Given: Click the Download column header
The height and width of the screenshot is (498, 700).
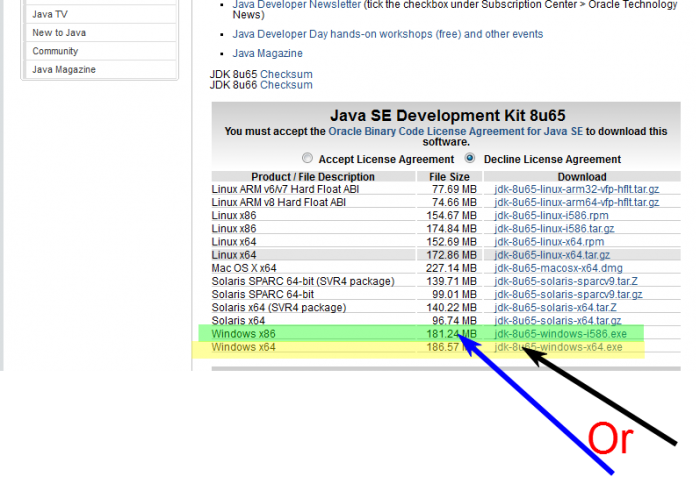Looking at the screenshot, I should coord(582,177).
